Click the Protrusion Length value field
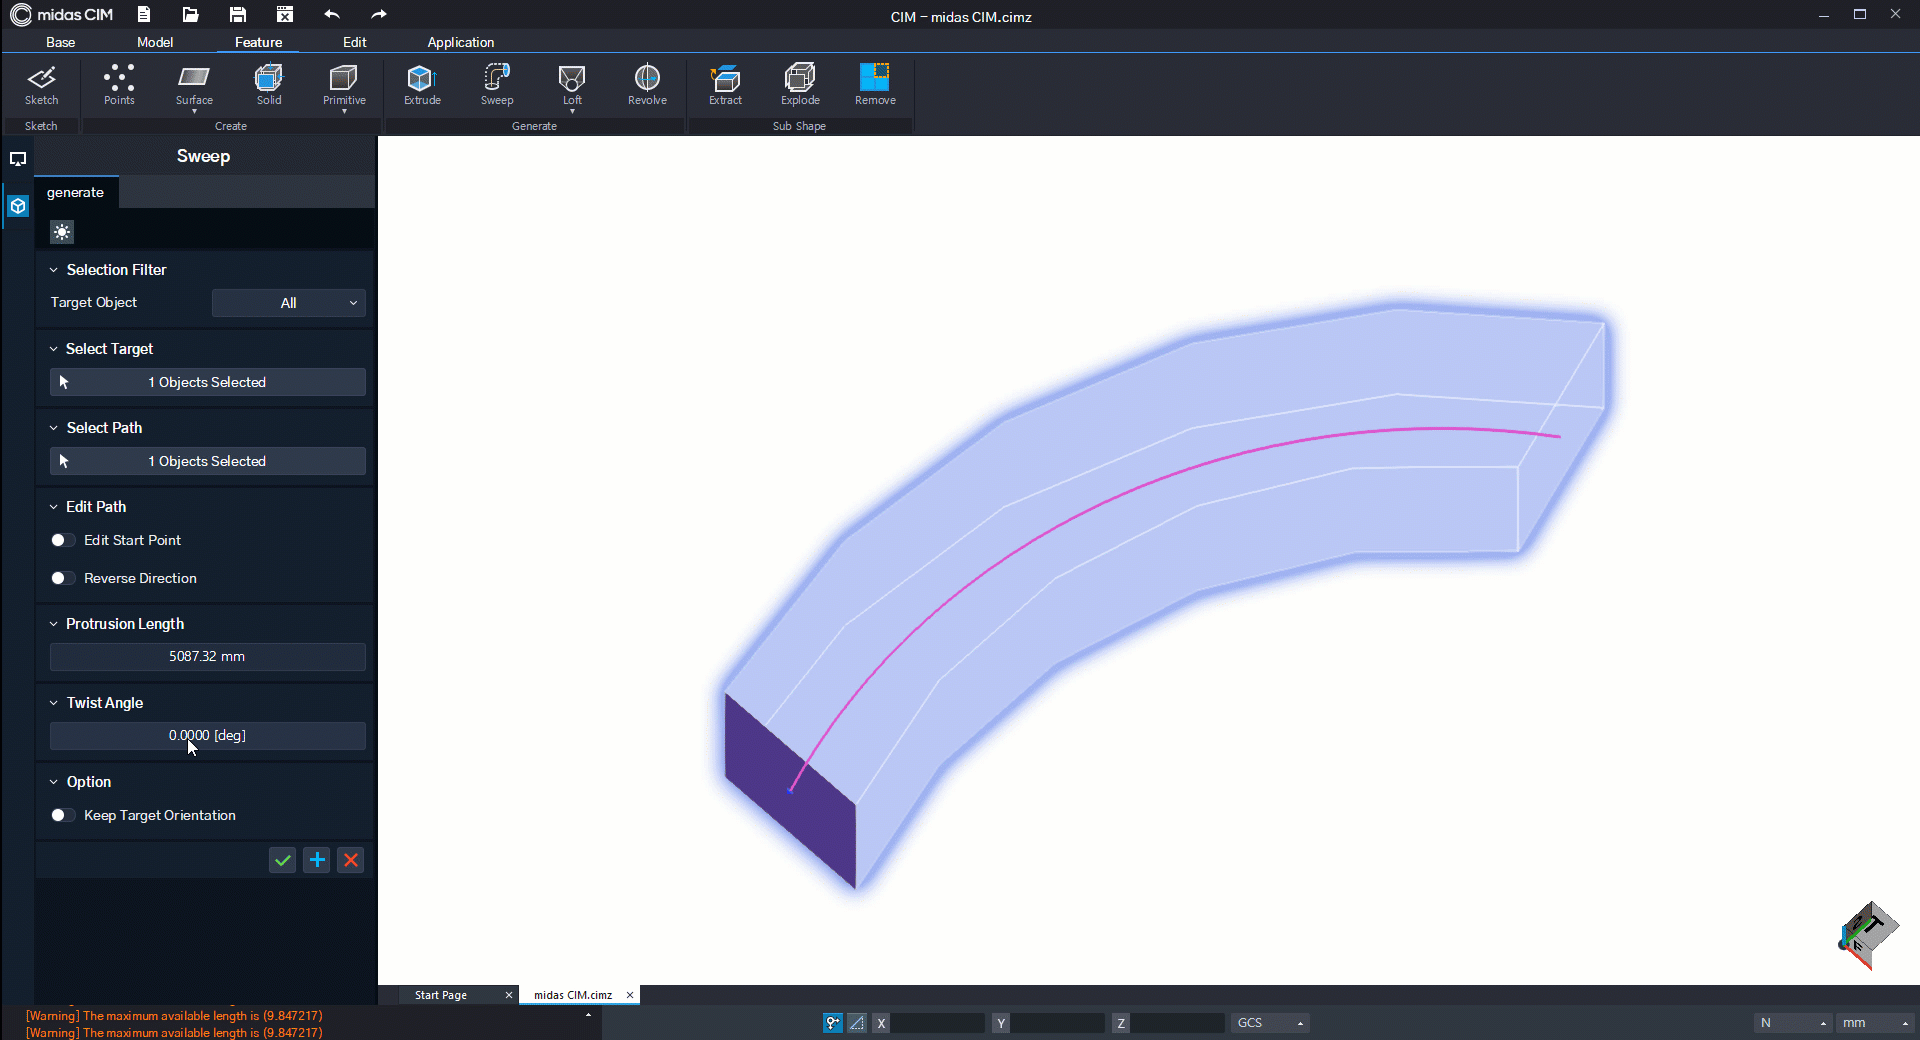Viewport: 1920px width, 1040px height. click(x=208, y=656)
